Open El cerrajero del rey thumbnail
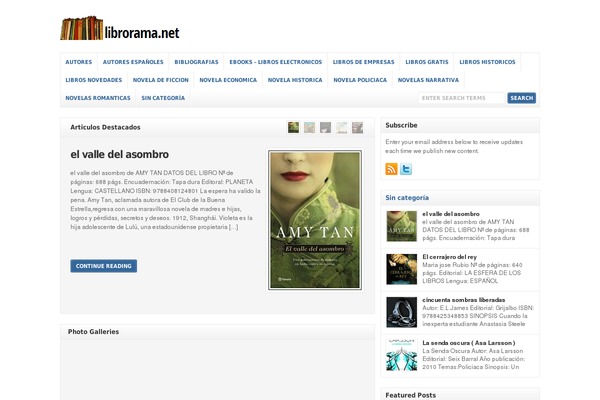 401,269
